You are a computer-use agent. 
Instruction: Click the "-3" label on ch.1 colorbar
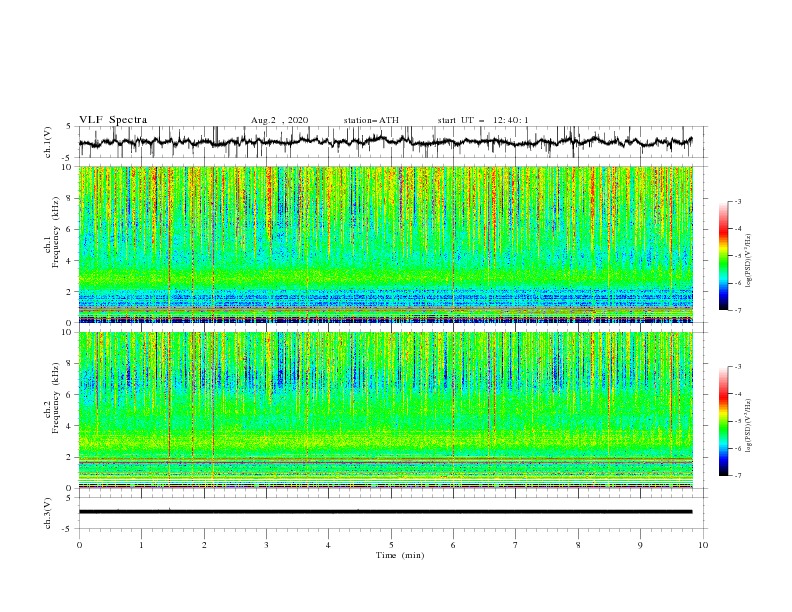738,201
